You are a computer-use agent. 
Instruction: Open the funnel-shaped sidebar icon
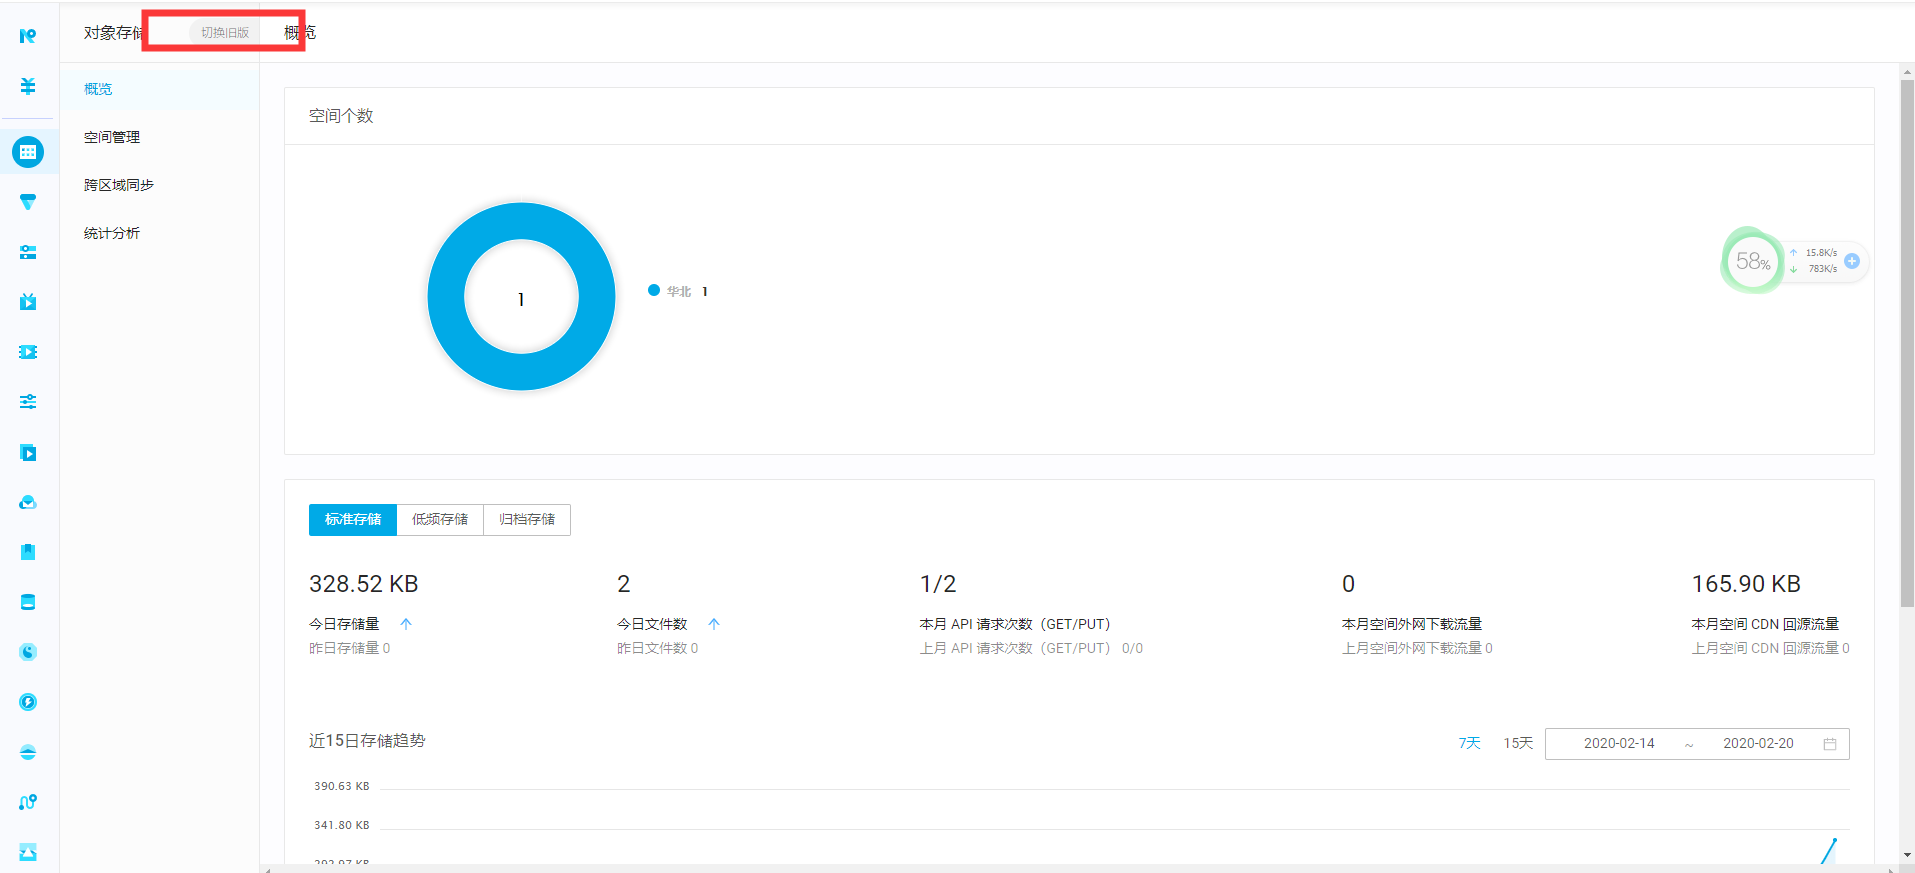point(28,202)
